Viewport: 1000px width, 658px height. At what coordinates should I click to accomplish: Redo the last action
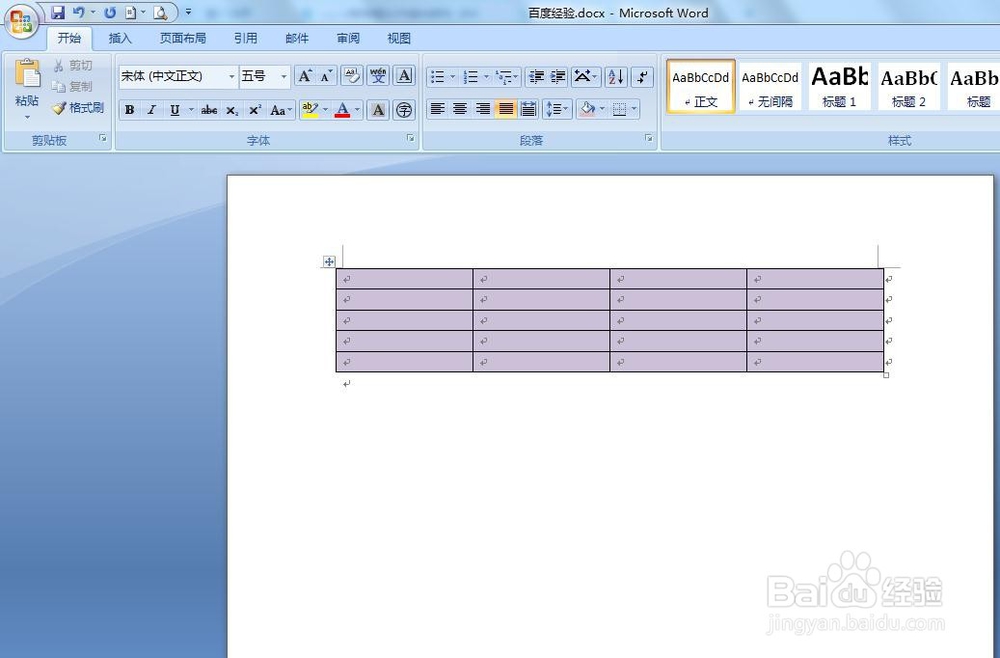(x=110, y=12)
